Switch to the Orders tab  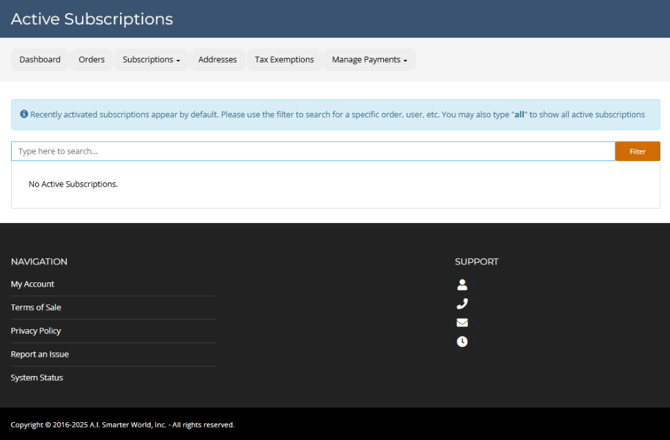[x=92, y=60]
